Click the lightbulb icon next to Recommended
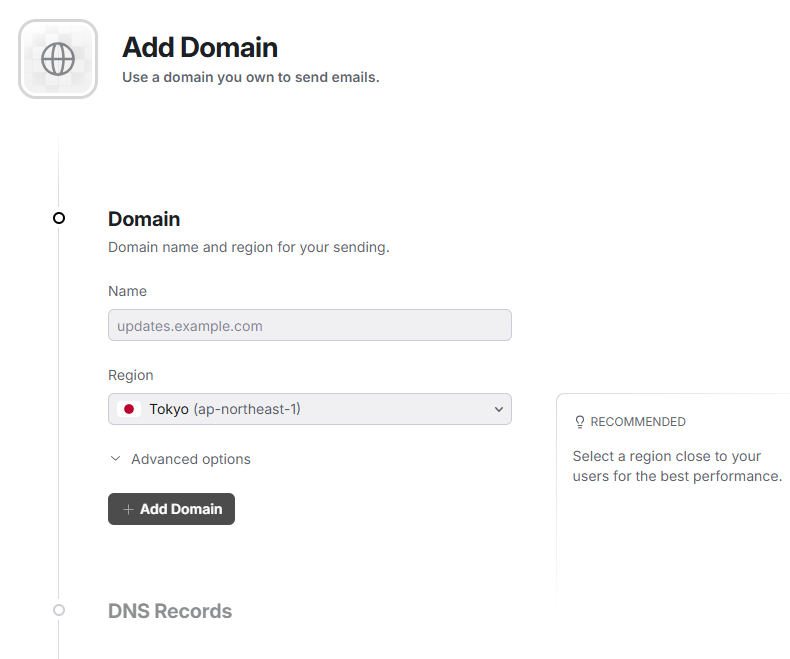Image resolution: width=790 pixels, height=659 pixels. tap(579, 422)
